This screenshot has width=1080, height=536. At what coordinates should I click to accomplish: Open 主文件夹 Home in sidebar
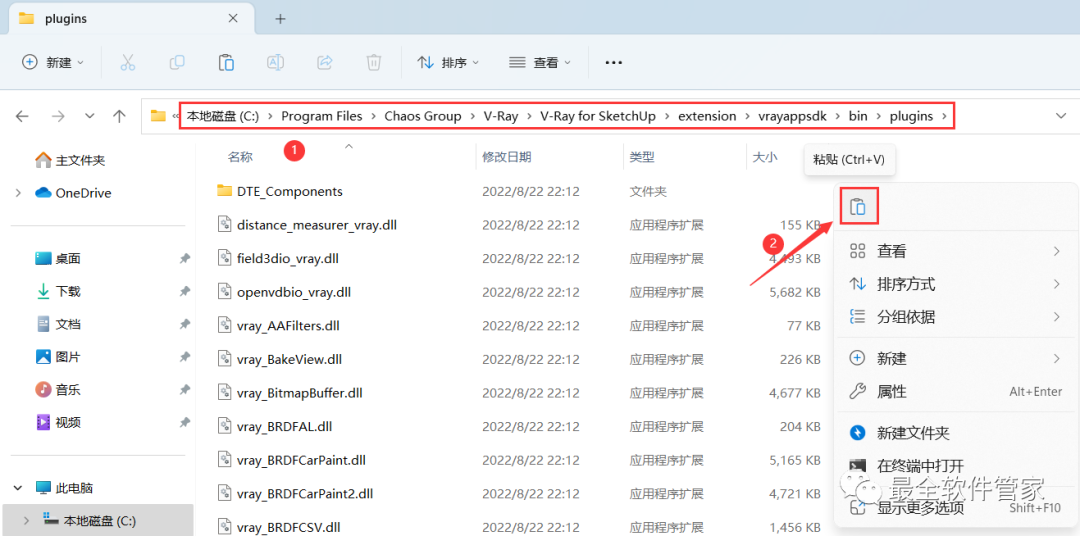[70, 160]
